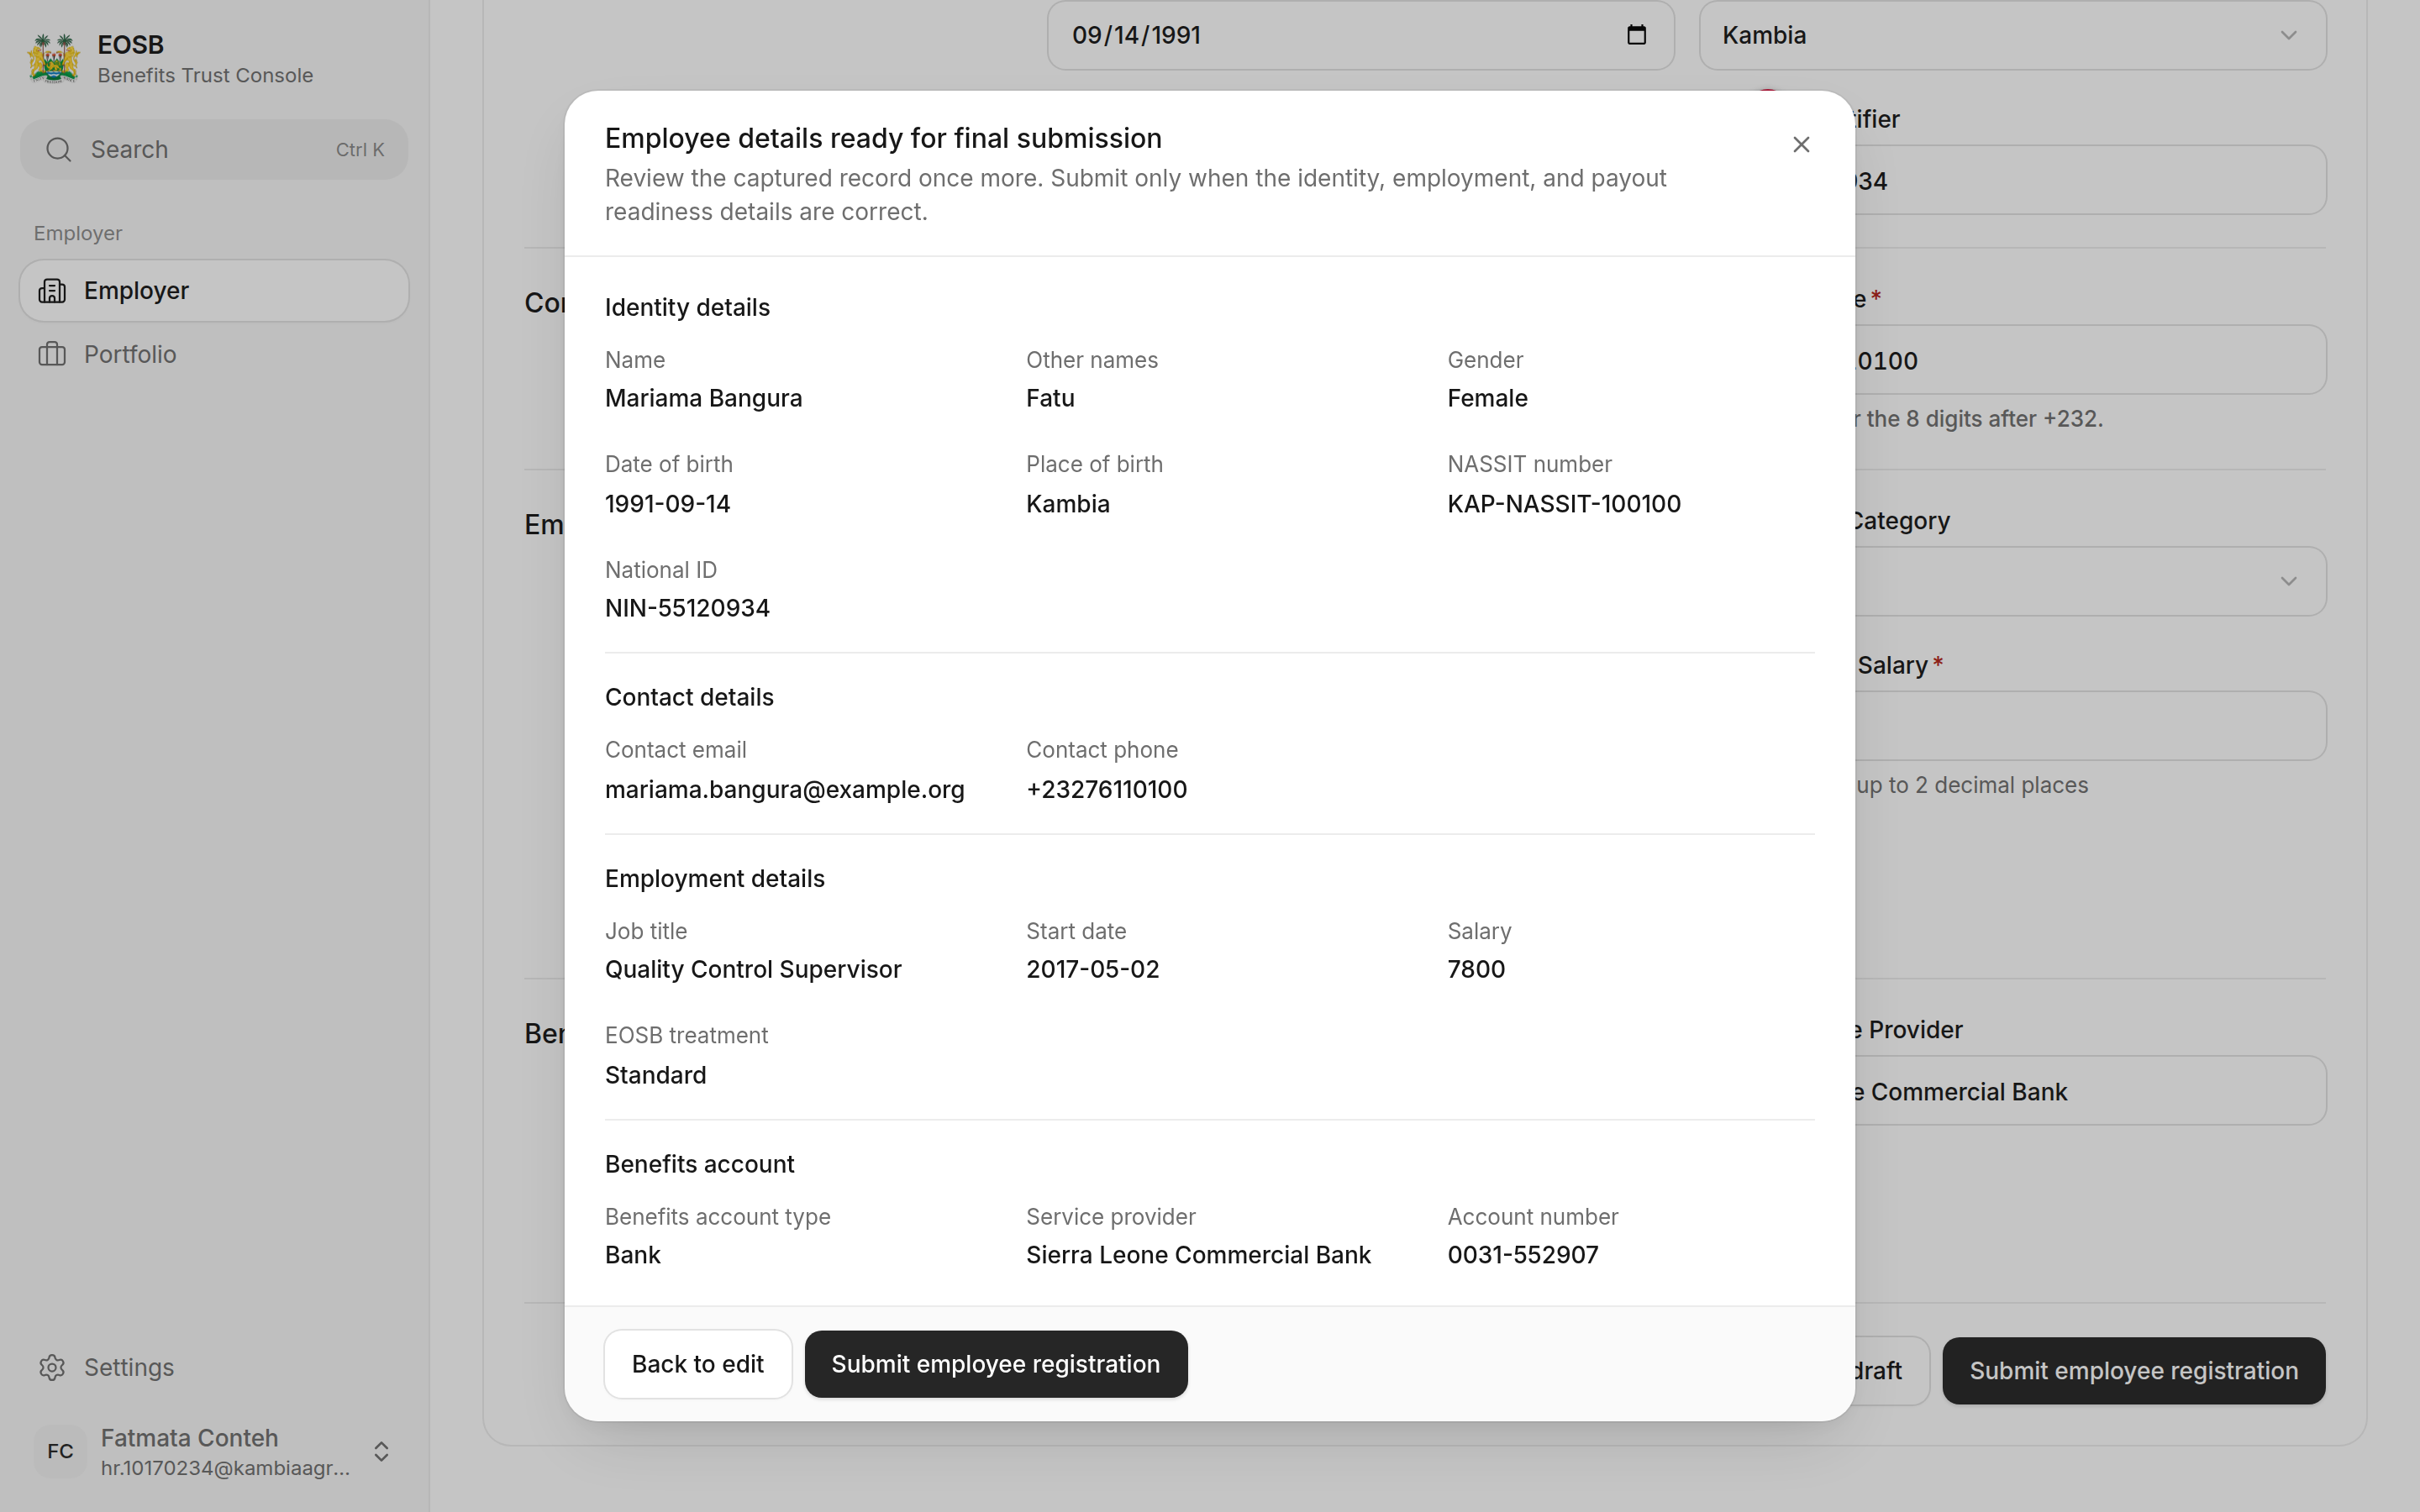
Task: Click the EOSB coat of arms logo
Action: (x=54, y=58)
